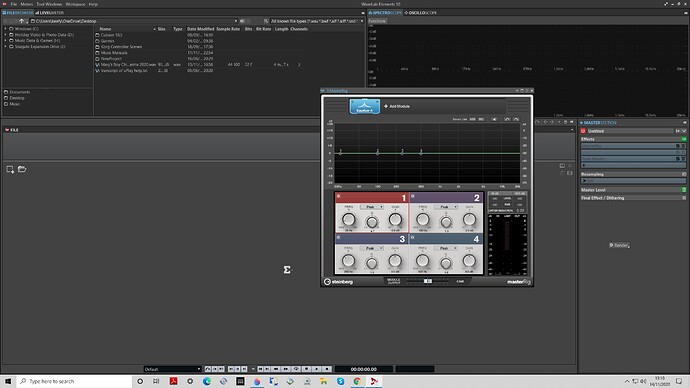Click the WaveLab icon on the taskbar
This screenshot has height=388, width=690.
(374, 381)
